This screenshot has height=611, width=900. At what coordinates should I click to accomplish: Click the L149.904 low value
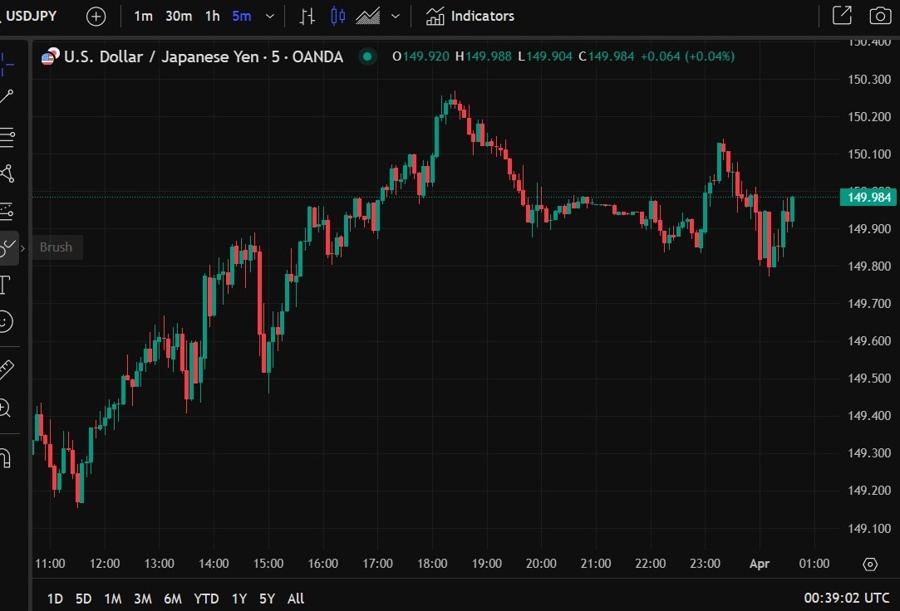coord(545,56)
